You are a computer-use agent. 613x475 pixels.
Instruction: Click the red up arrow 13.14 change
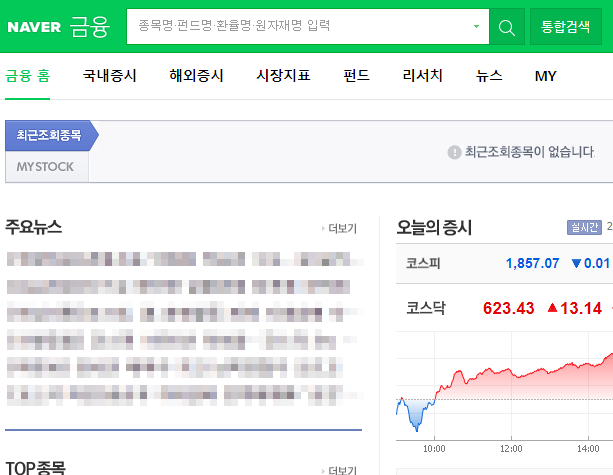[x=574, y=308]
